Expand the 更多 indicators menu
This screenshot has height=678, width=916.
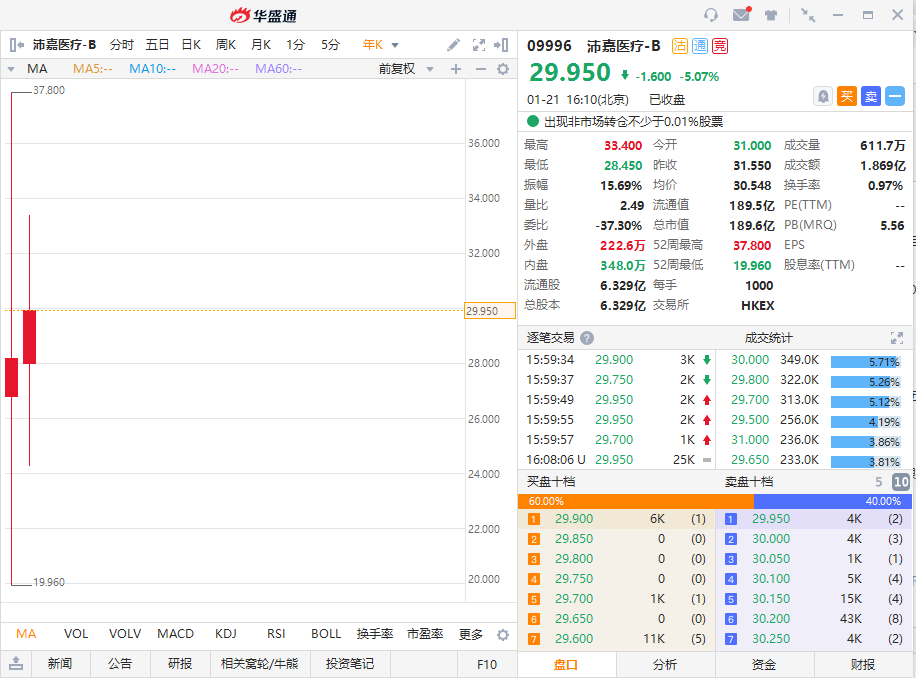471,634
